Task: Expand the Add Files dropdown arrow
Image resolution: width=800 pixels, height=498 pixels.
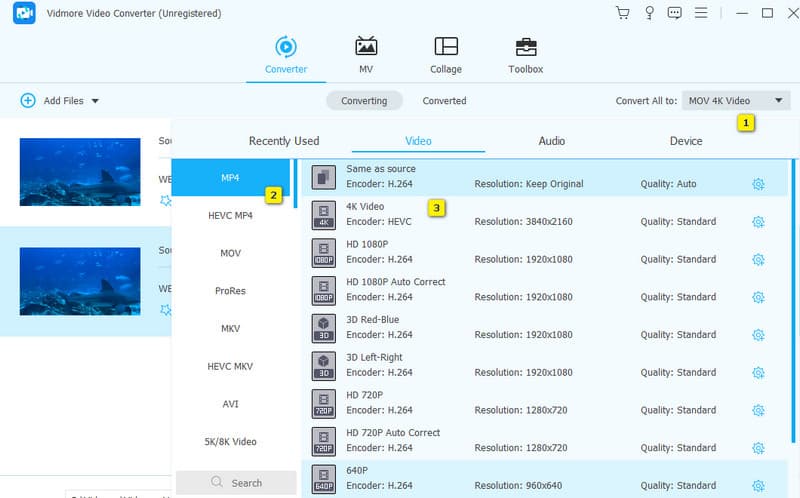Action: pyautogui.click(x=95, y=101)
